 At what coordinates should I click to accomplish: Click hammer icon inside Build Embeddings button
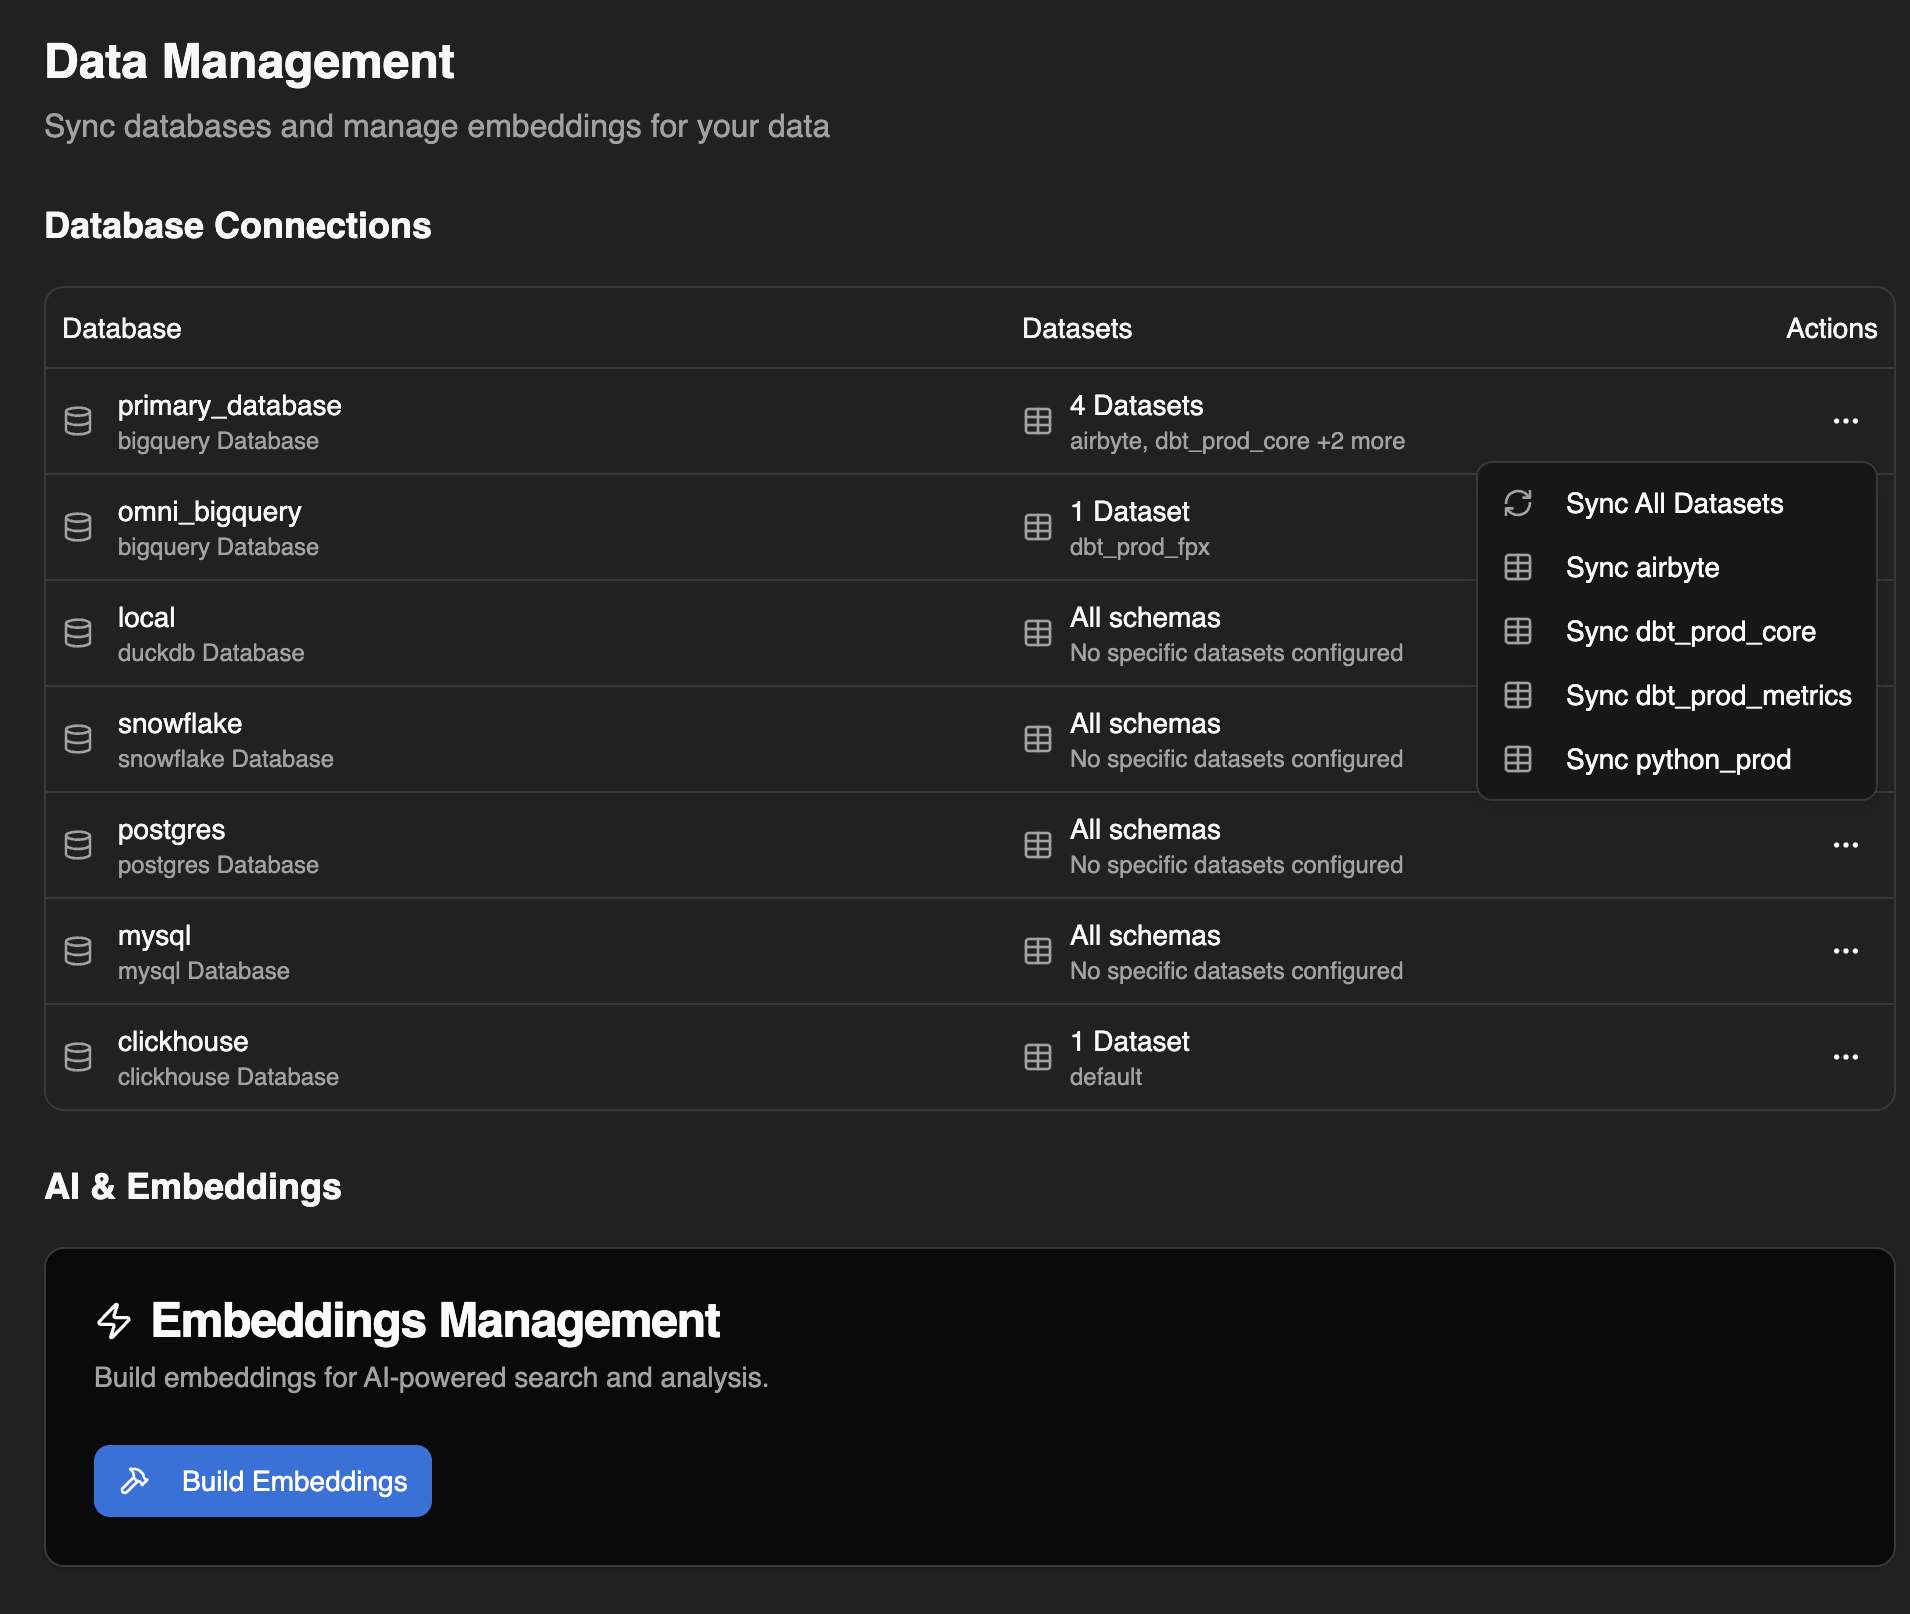[x=135, y=1481]
